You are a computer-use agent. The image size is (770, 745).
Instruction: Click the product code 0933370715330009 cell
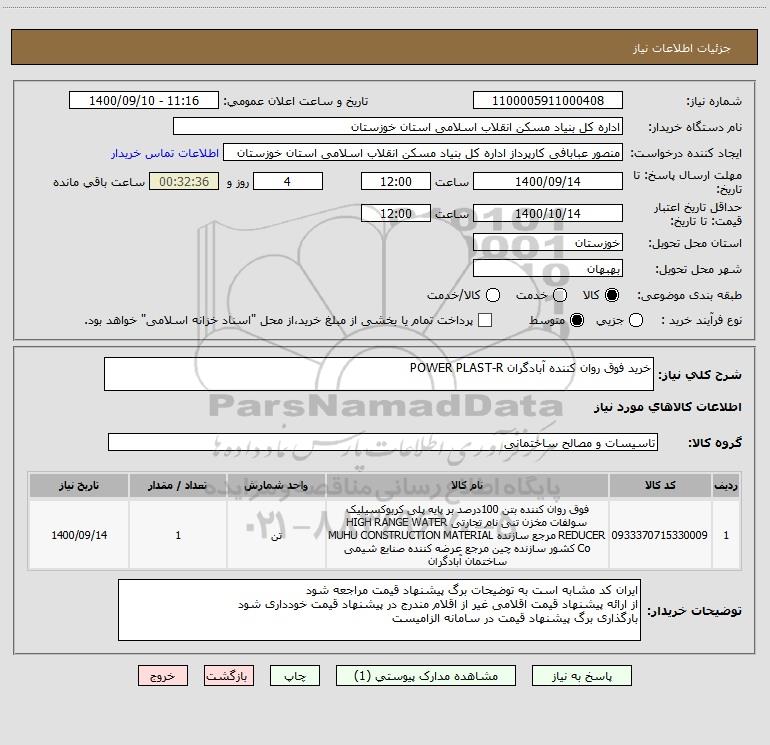click(x=660, y=535)
